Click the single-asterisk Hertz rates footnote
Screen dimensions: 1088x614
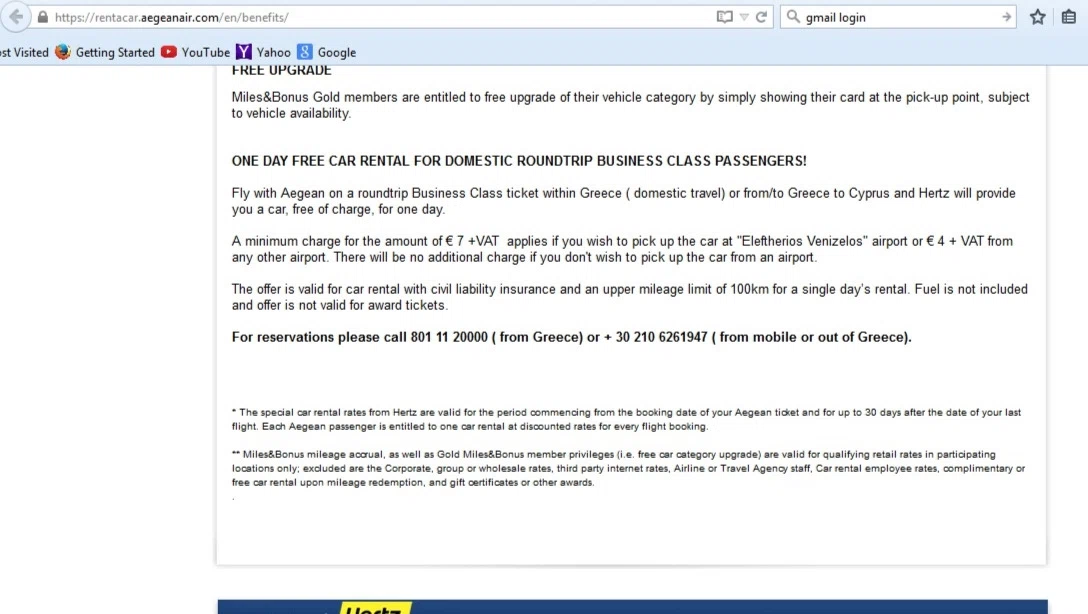[x=627, y=419]
